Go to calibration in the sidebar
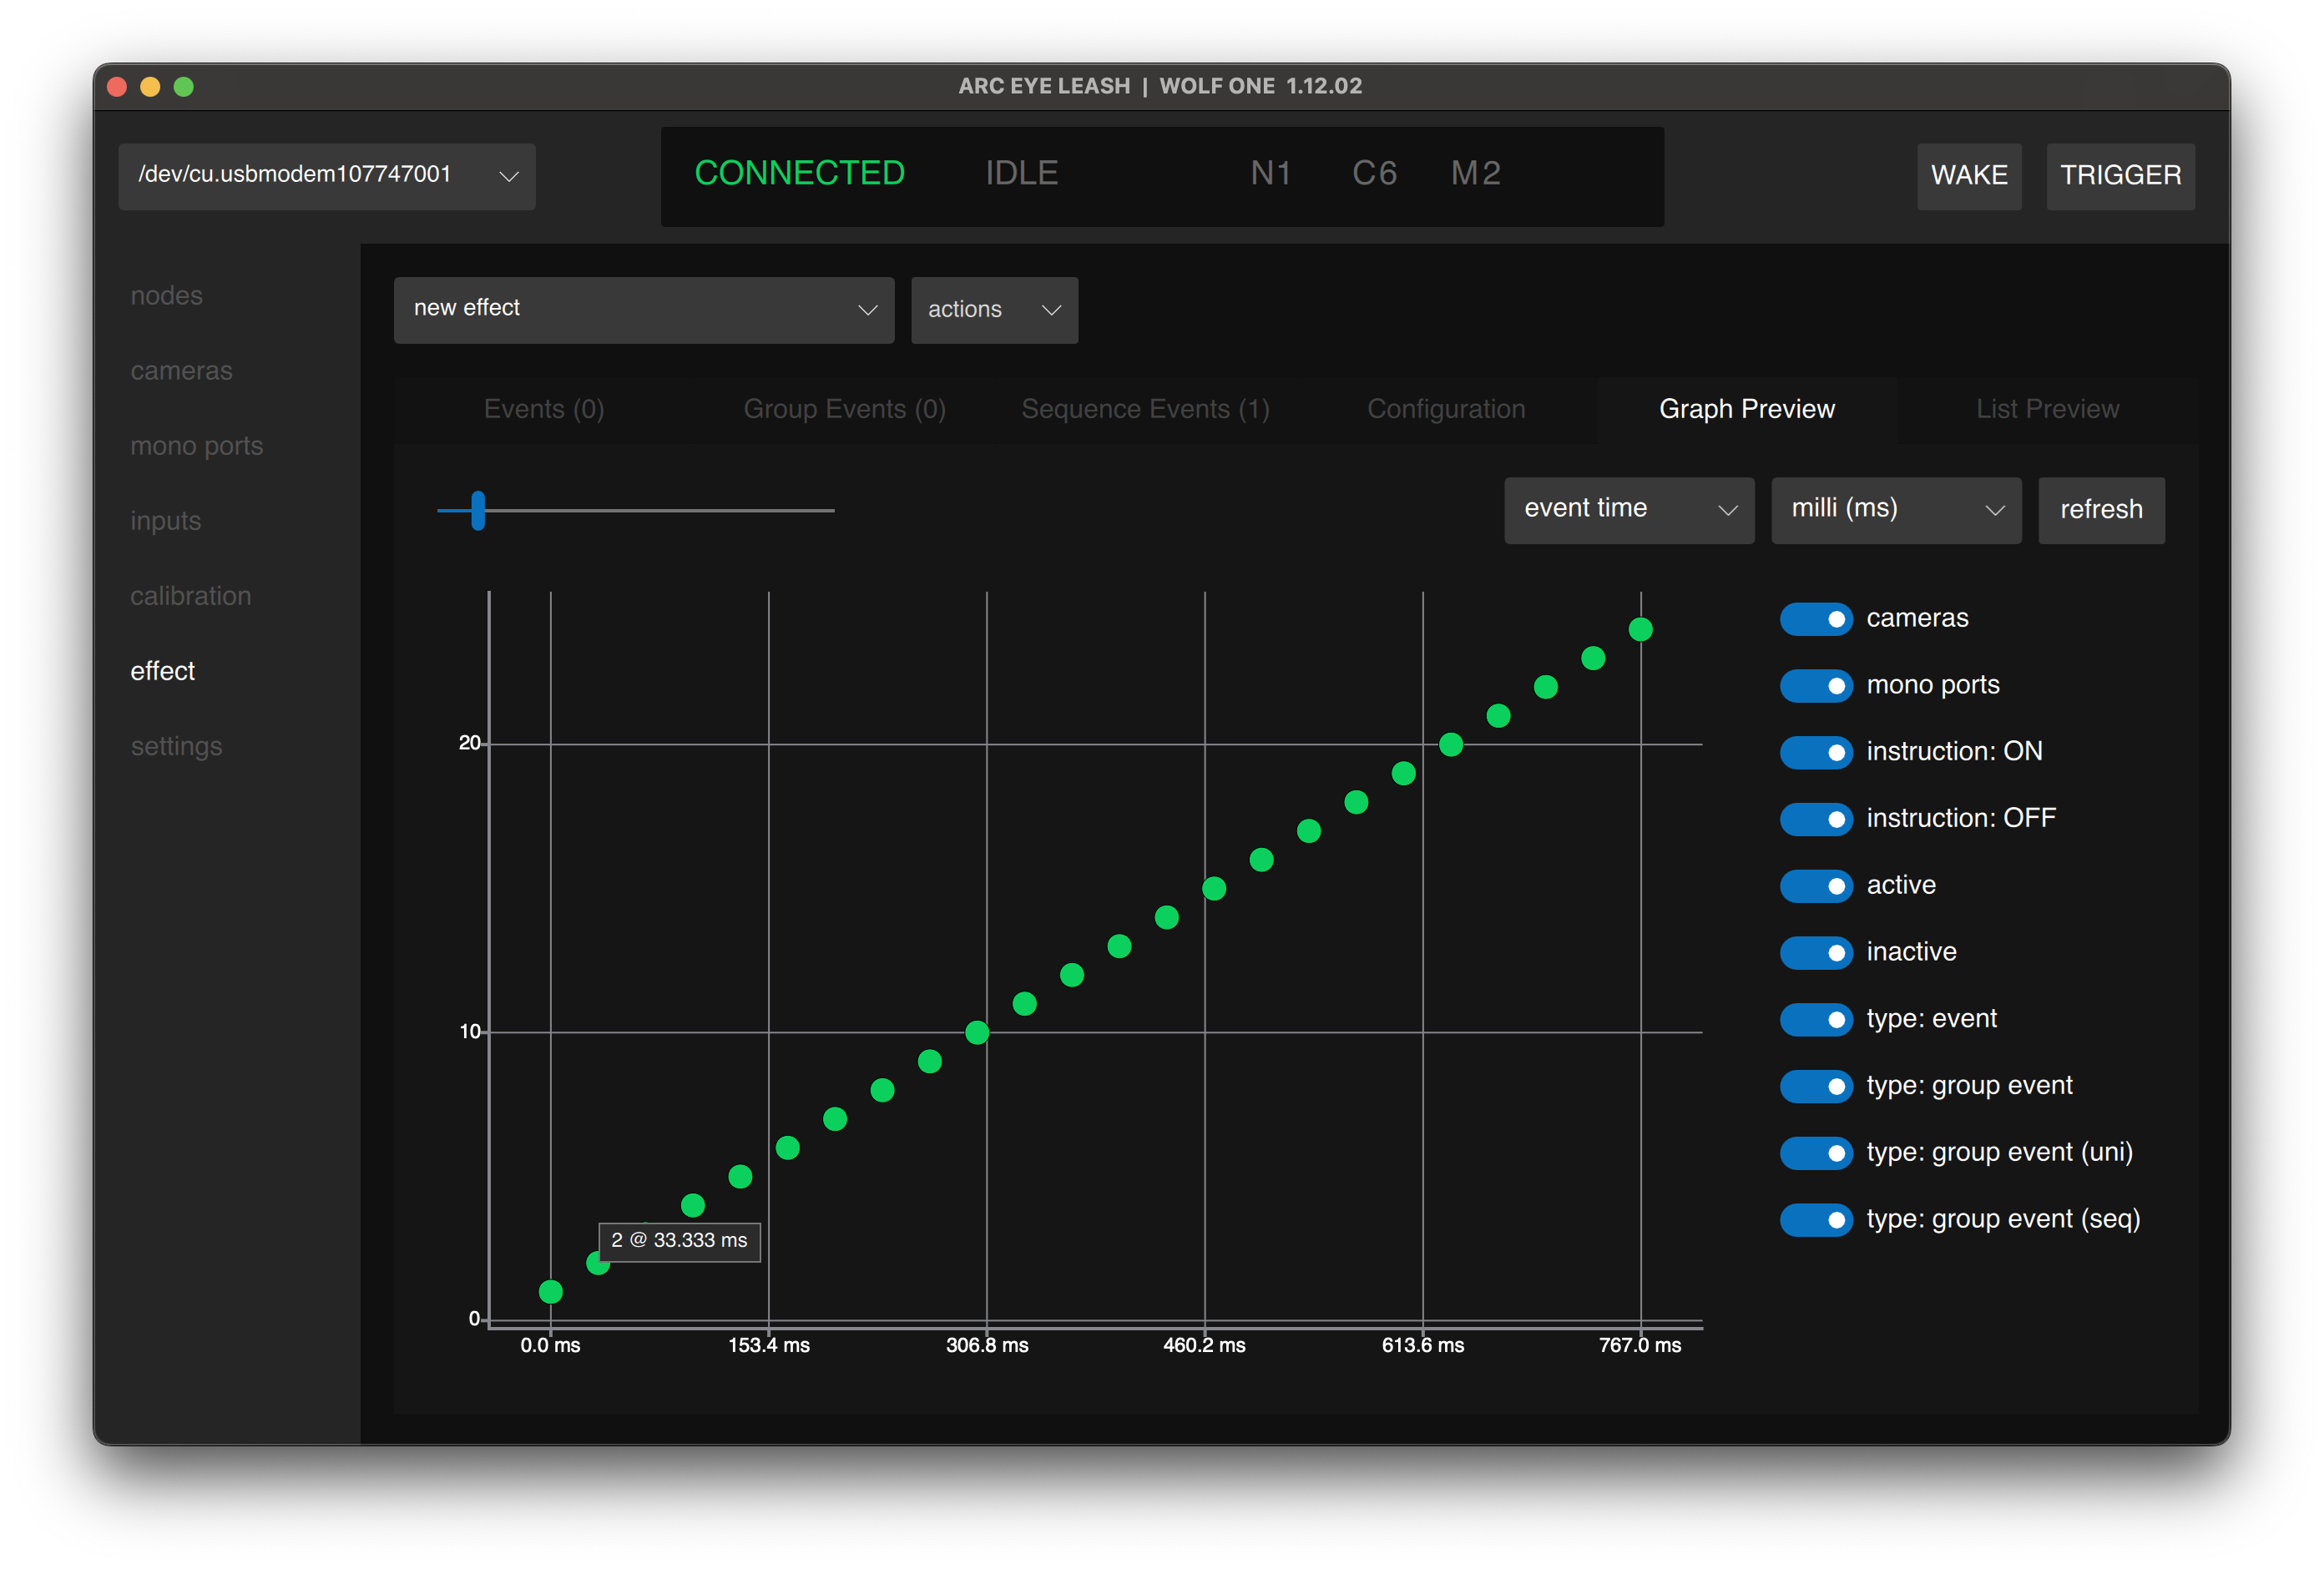Screen dimensions: 2324x1569 [190, 596]
